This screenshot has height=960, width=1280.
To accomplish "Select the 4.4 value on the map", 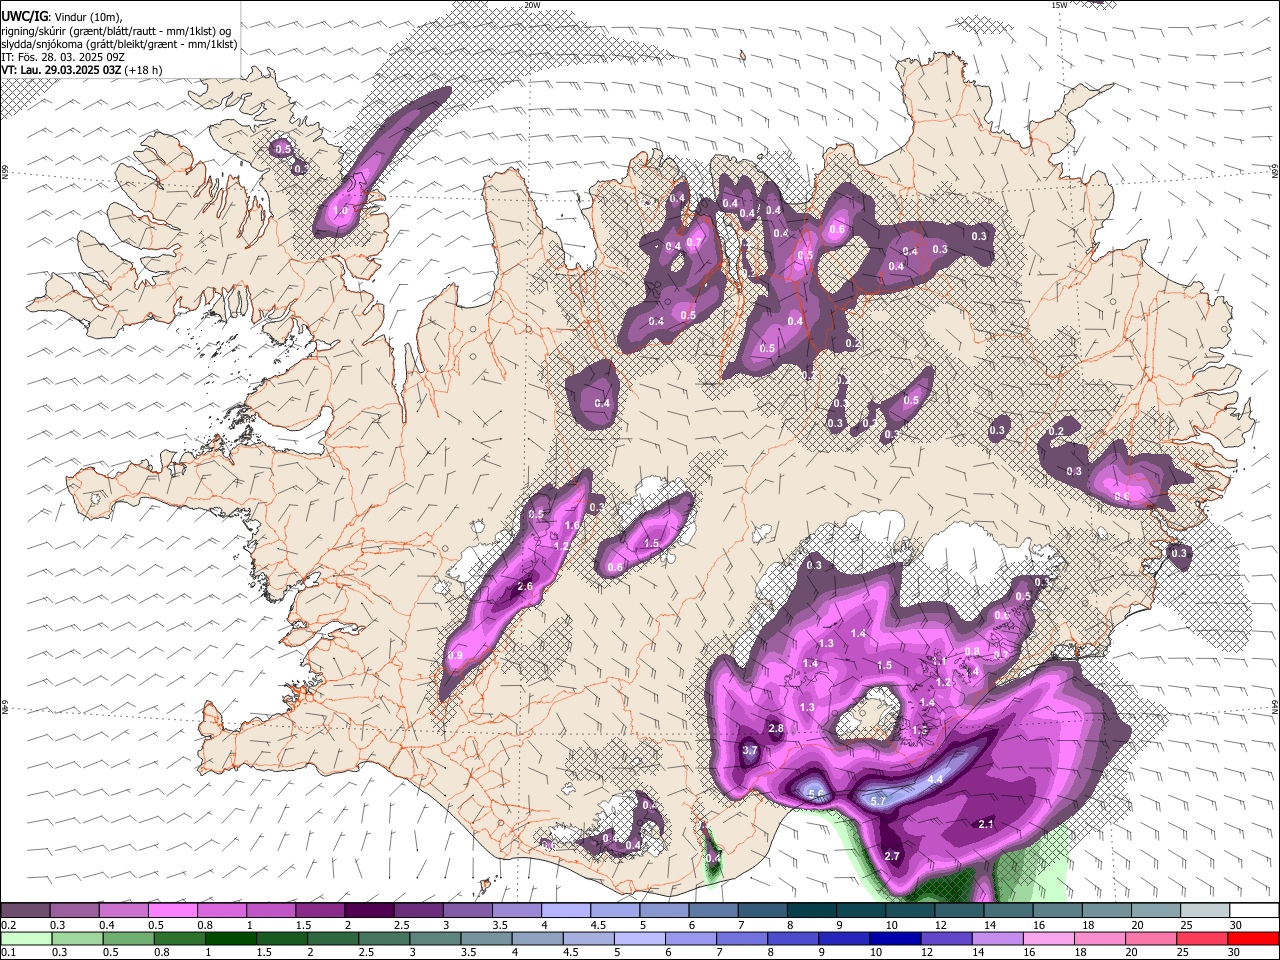I will (x=936, y=779).
